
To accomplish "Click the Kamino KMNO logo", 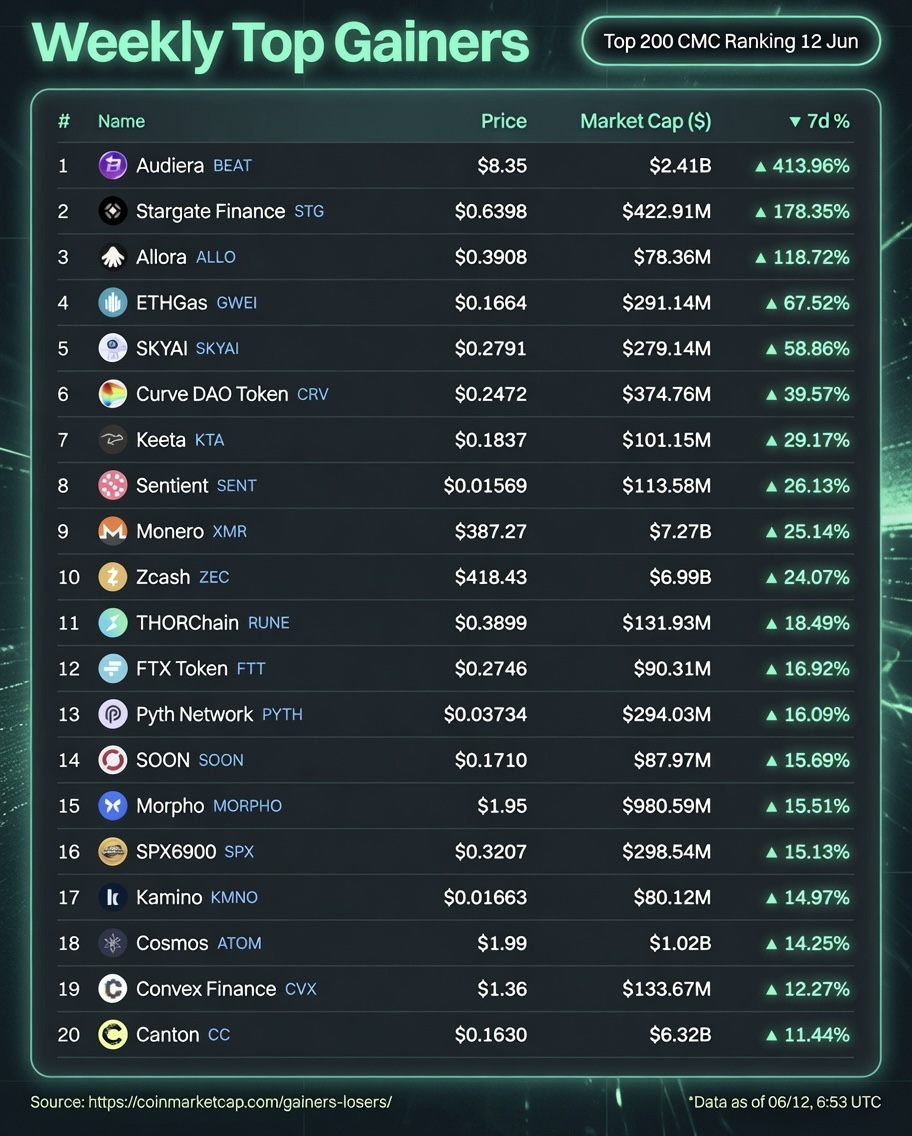I will (112, 897).
